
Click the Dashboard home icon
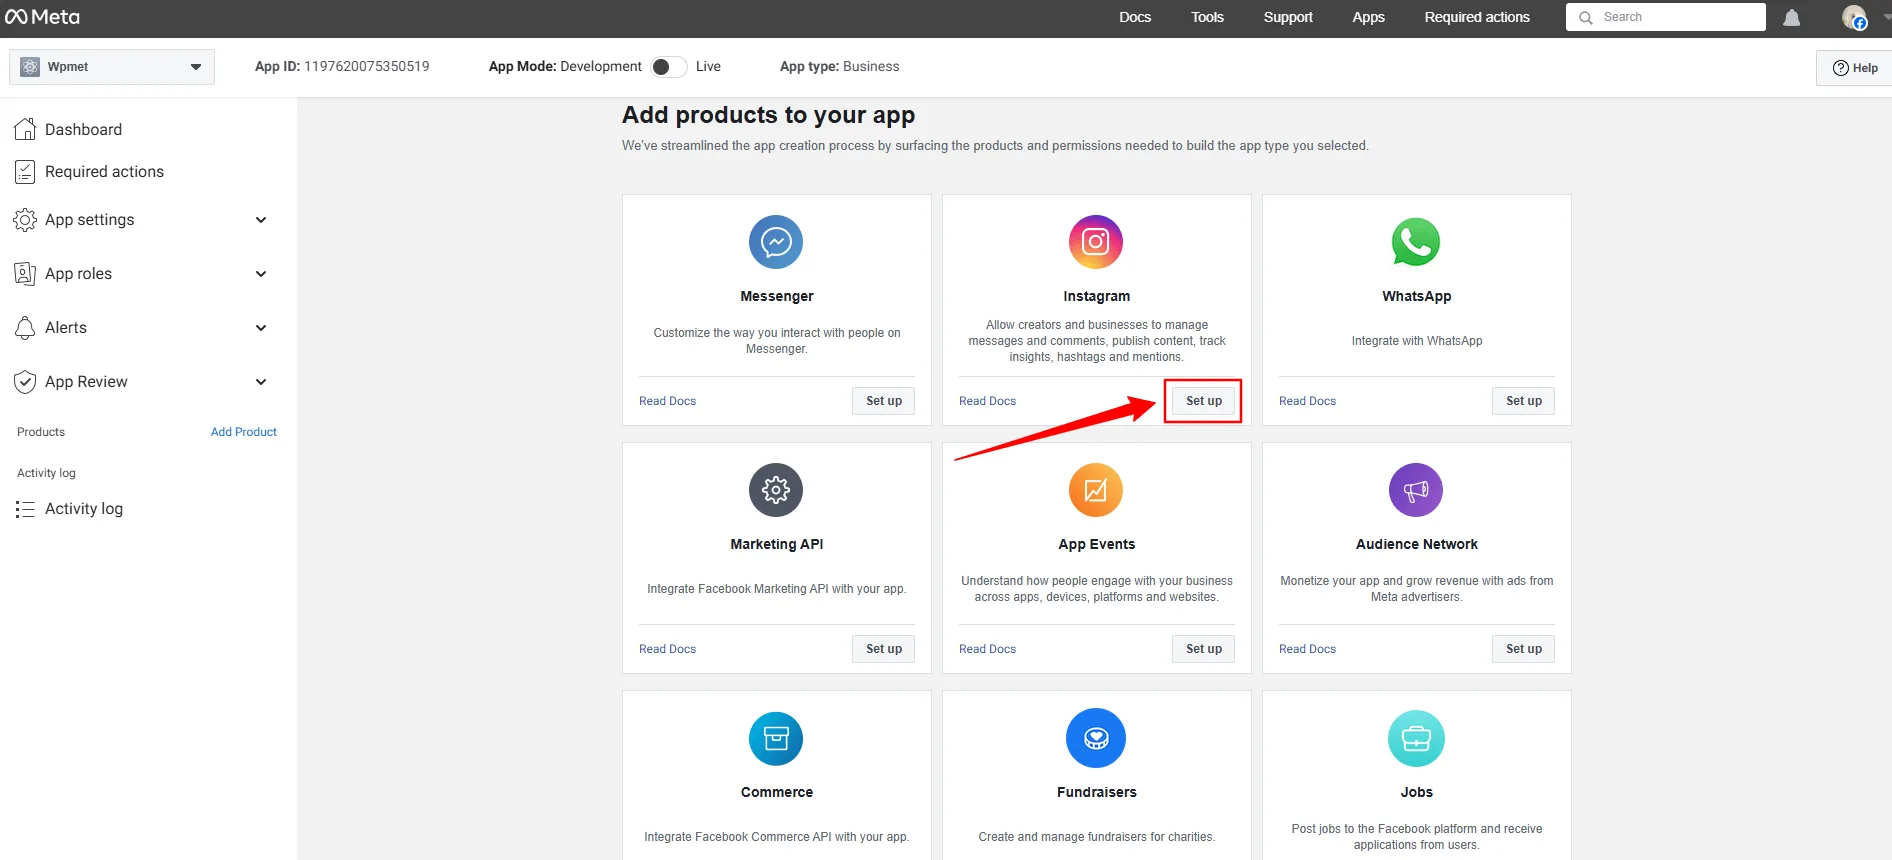point(25,129)
